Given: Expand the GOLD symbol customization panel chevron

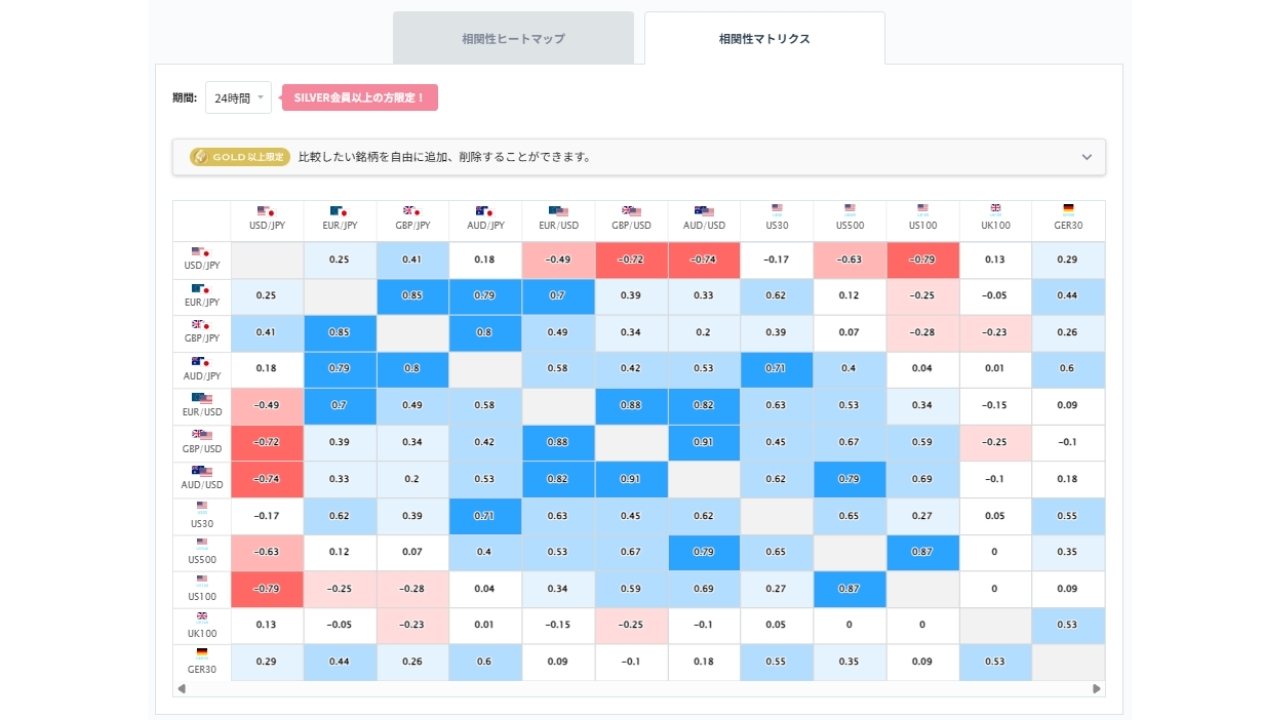Looking at the screenshot, I should click(x=1087, y=157).
